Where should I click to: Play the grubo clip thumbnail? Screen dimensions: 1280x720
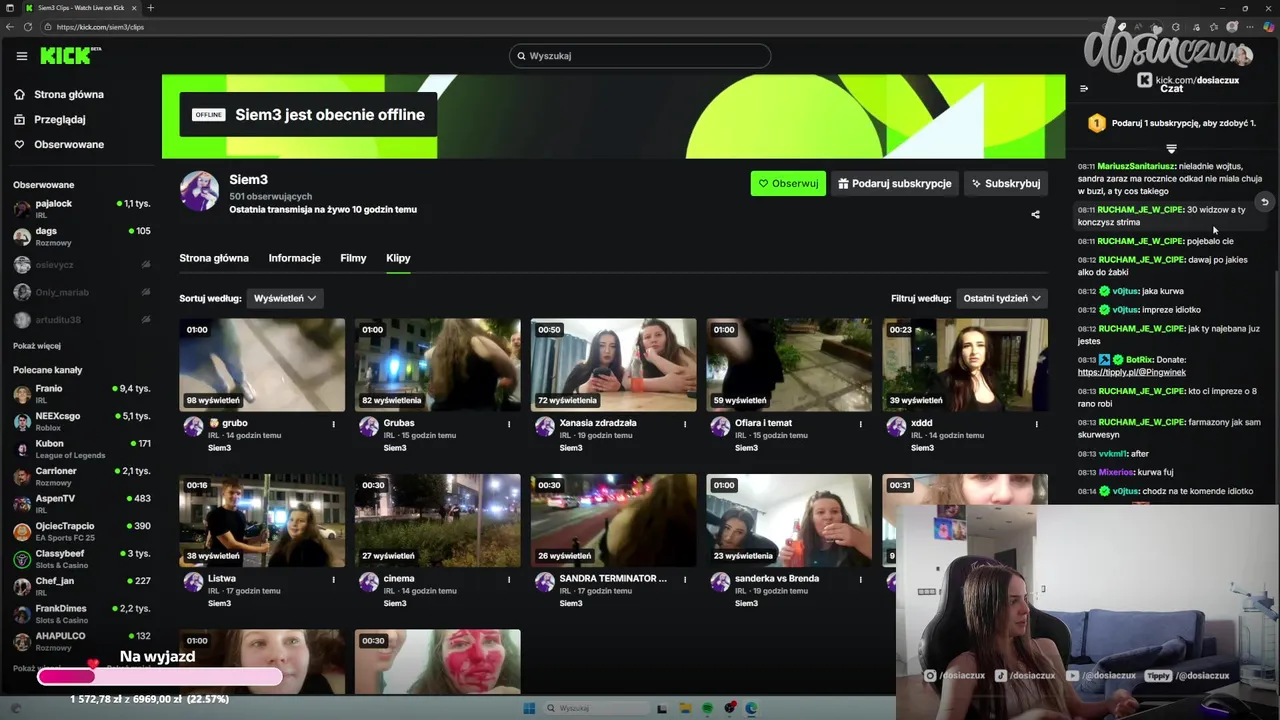click(262, 365)
